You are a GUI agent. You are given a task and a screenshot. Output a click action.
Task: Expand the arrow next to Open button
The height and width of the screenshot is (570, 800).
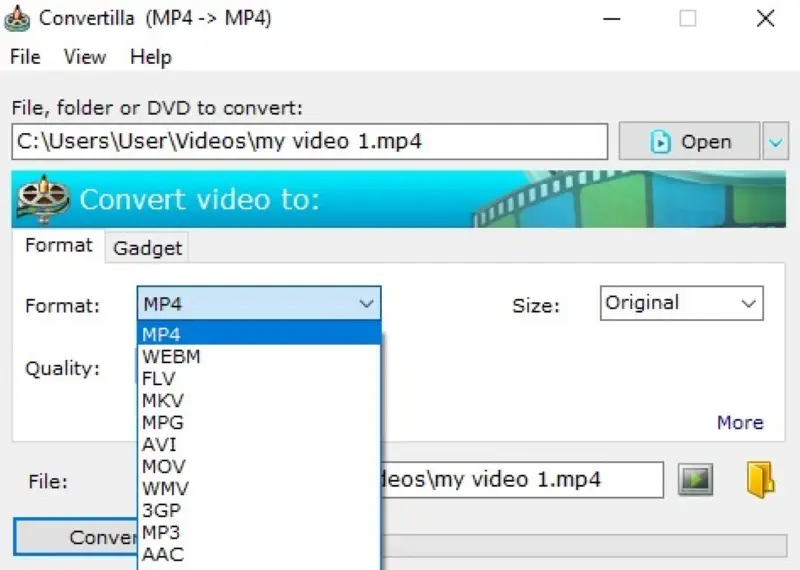click(776, 141)
